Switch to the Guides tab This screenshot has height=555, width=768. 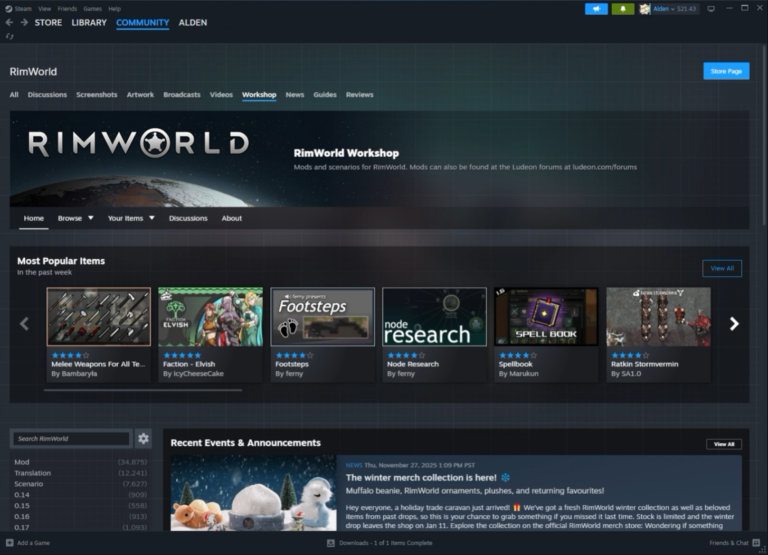(x=325, y=95)
